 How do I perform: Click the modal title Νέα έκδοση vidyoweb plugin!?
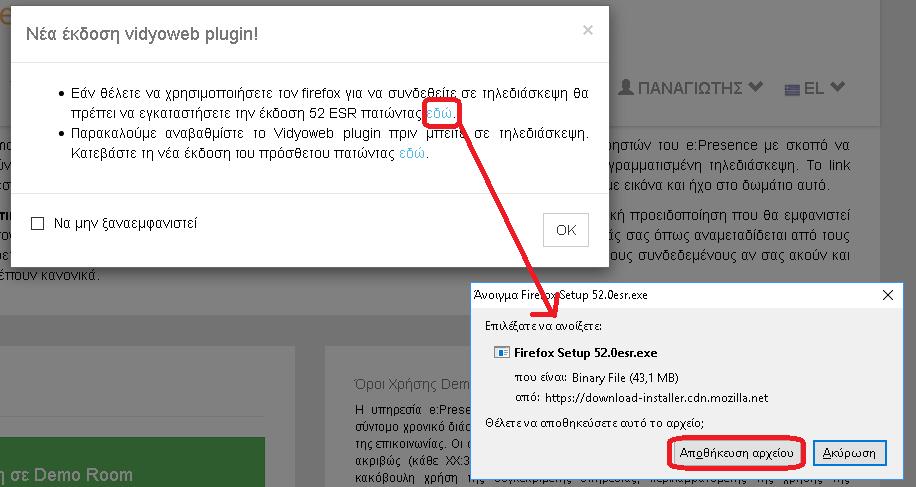pyautogui.click(x=142, y=34)
